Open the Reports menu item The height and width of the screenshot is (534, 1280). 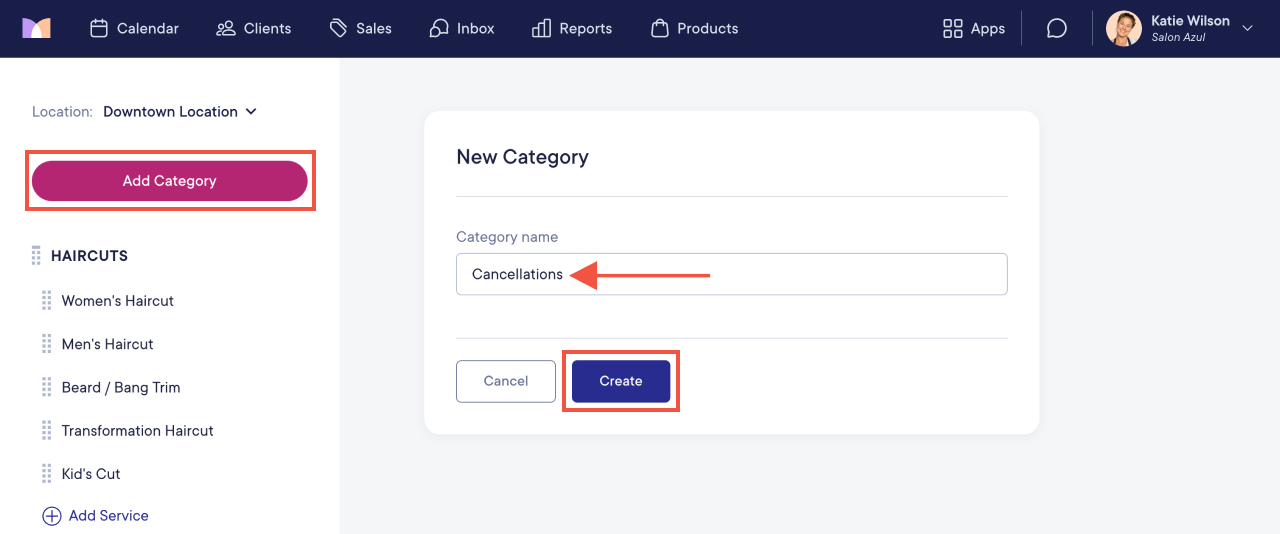[x=572, y=28]
